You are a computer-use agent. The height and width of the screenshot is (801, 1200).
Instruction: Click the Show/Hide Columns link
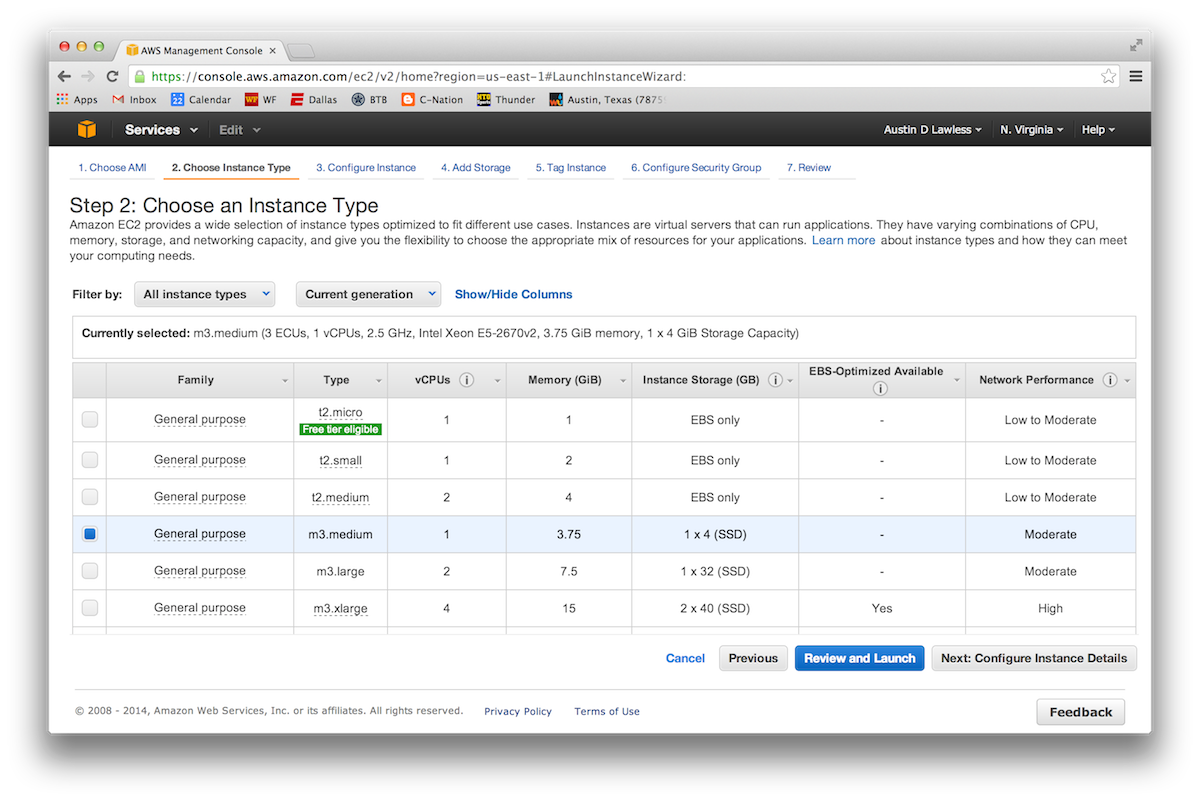click(x=514, y=294)
